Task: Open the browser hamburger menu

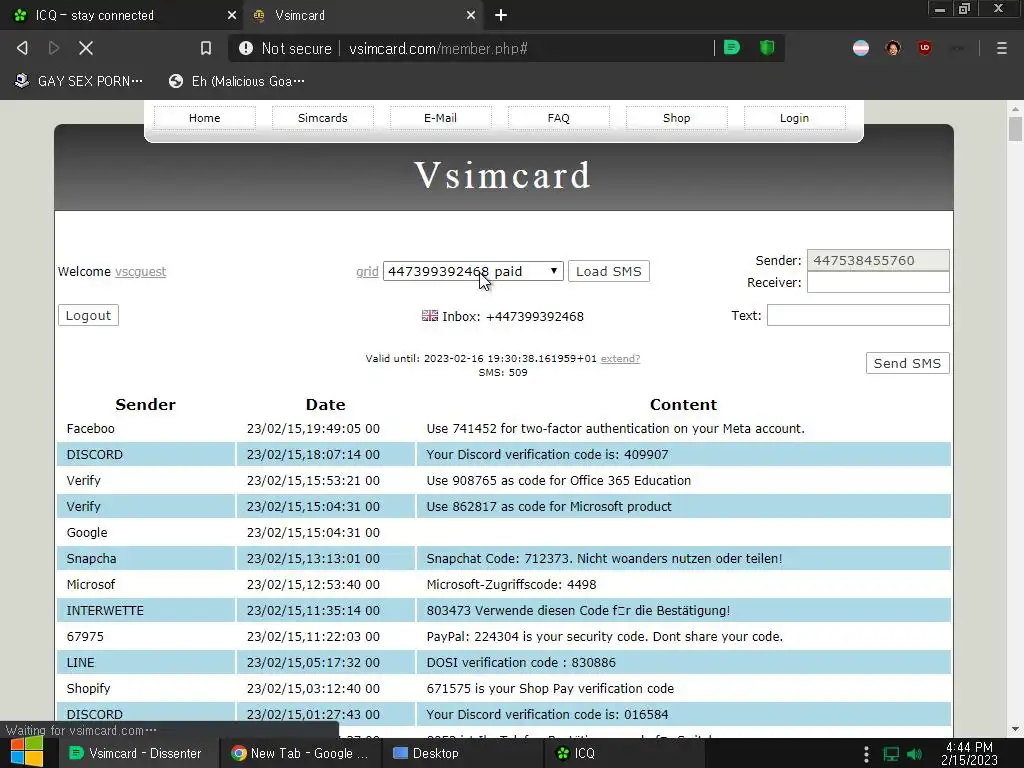Action: tap(1001, 48)
